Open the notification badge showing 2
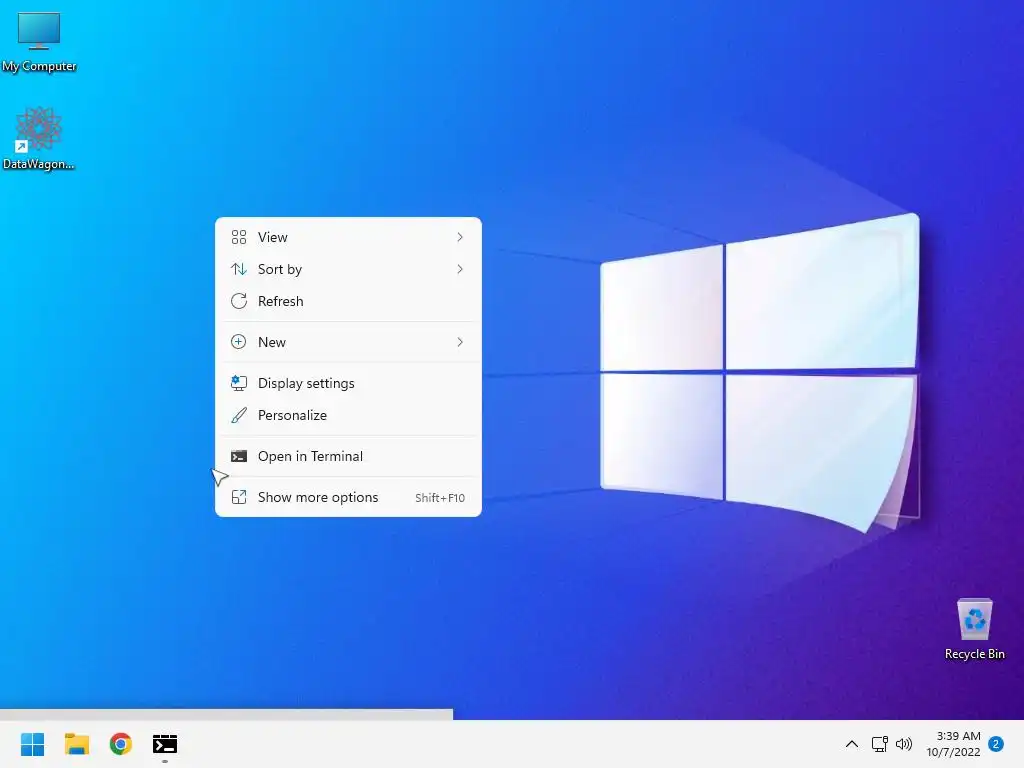The width and height of the screenshot is (1024, 768). click(x=996, y=744)
